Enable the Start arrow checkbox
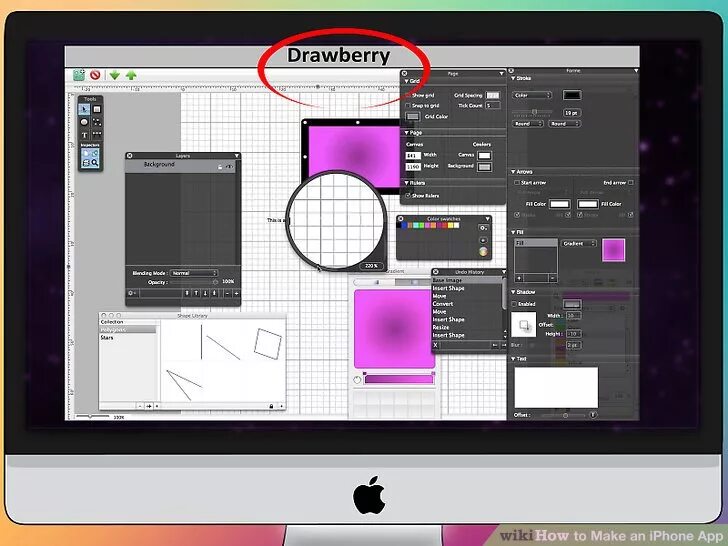This screenshot has height=546, width=728. tap(517, 182)
